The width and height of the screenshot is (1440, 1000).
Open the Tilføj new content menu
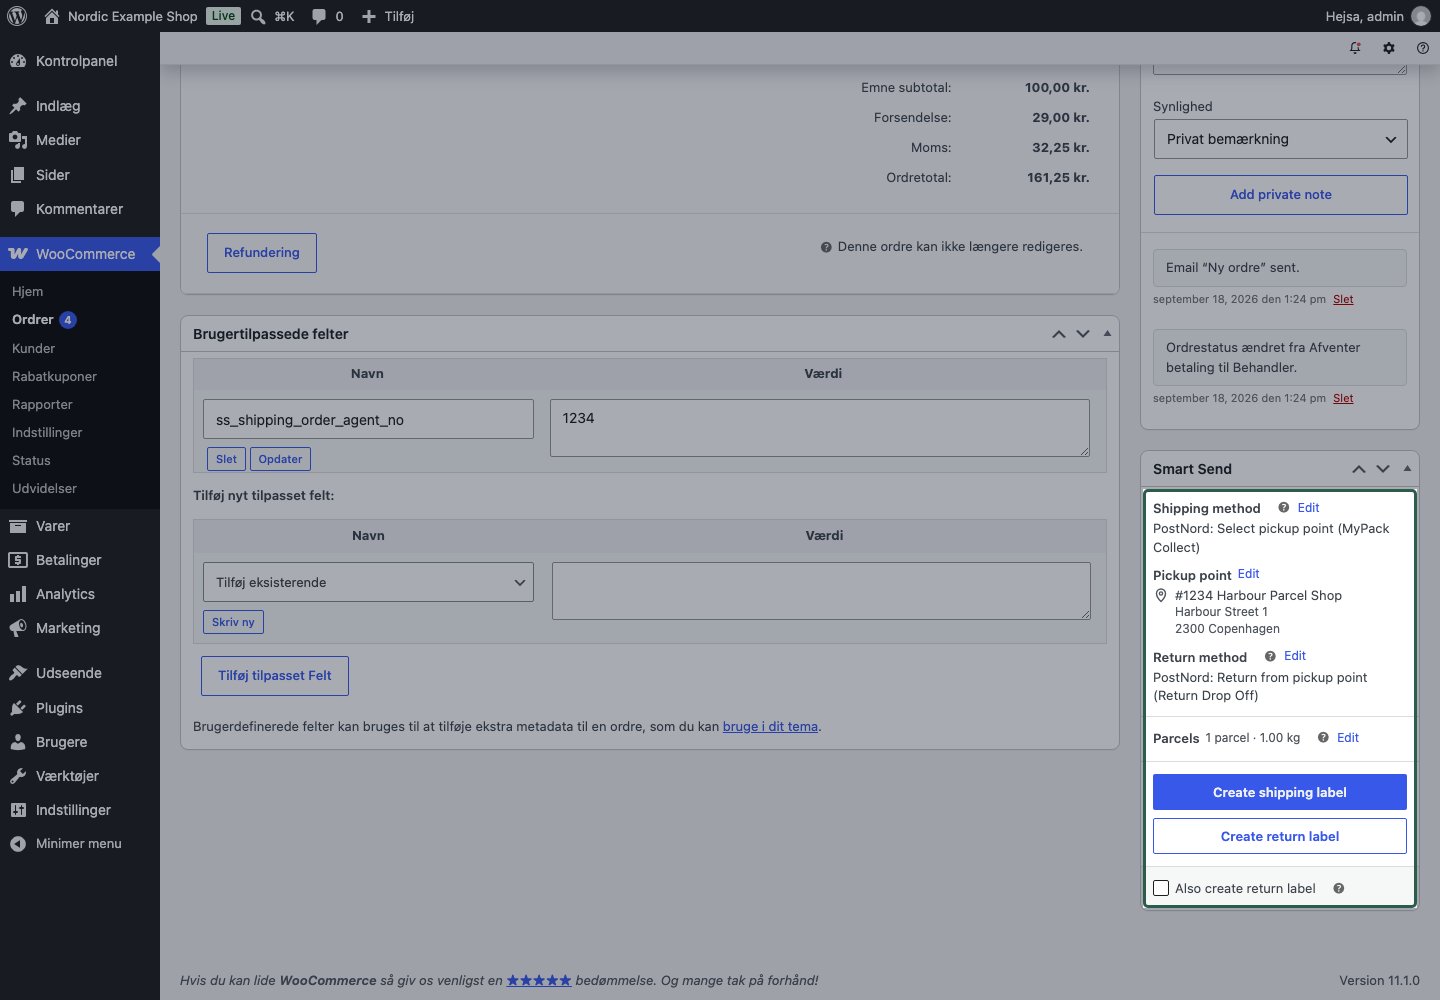[x=387, y=16]
